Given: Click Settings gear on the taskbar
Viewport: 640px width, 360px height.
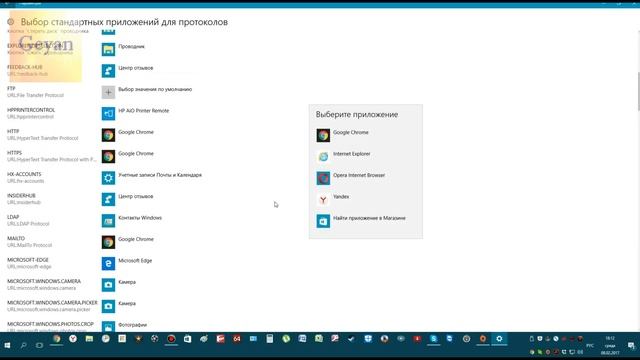Looking at the screenshot, I should [499, 339].
